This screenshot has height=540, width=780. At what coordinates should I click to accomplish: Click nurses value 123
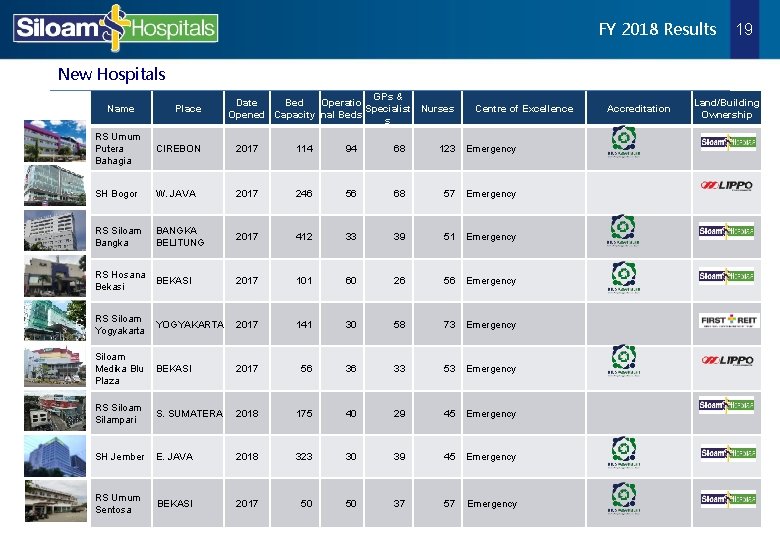point(447,149)
